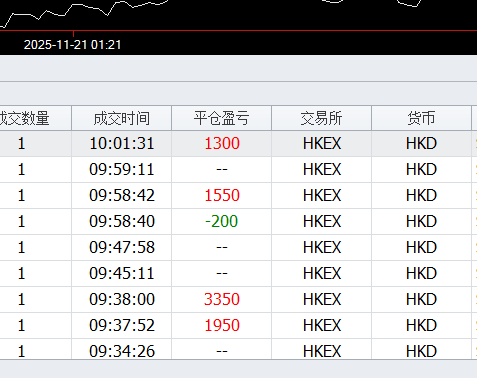Viewport: 477px width, 378px height.
Task: Click HKEX in the 09:59:11 row
Action: pos(322,169)
